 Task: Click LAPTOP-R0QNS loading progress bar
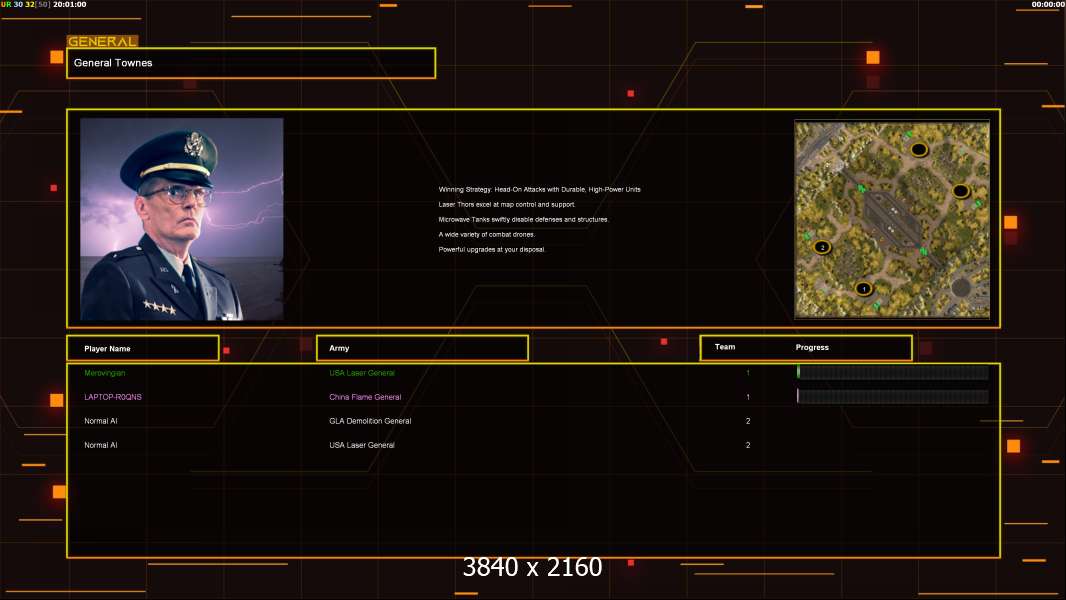893,396
